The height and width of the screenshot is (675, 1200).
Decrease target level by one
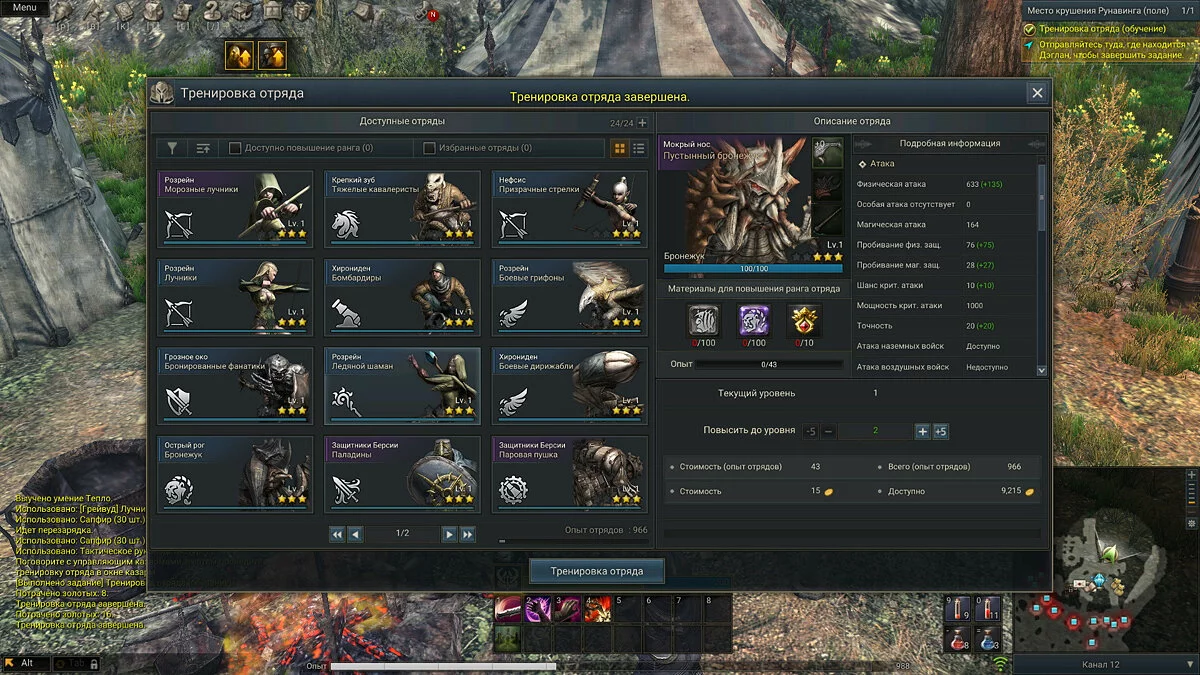(x=828, y=431)
